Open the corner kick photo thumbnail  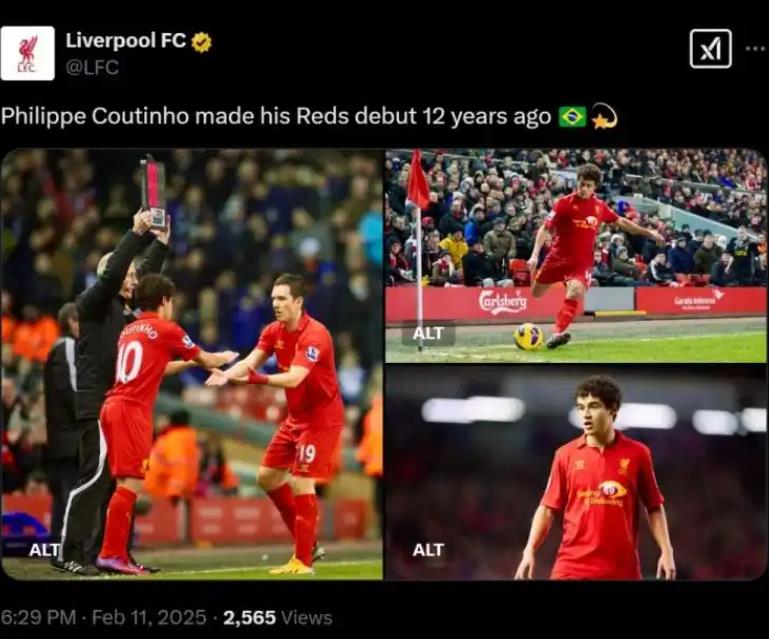(x=576, y=256)
